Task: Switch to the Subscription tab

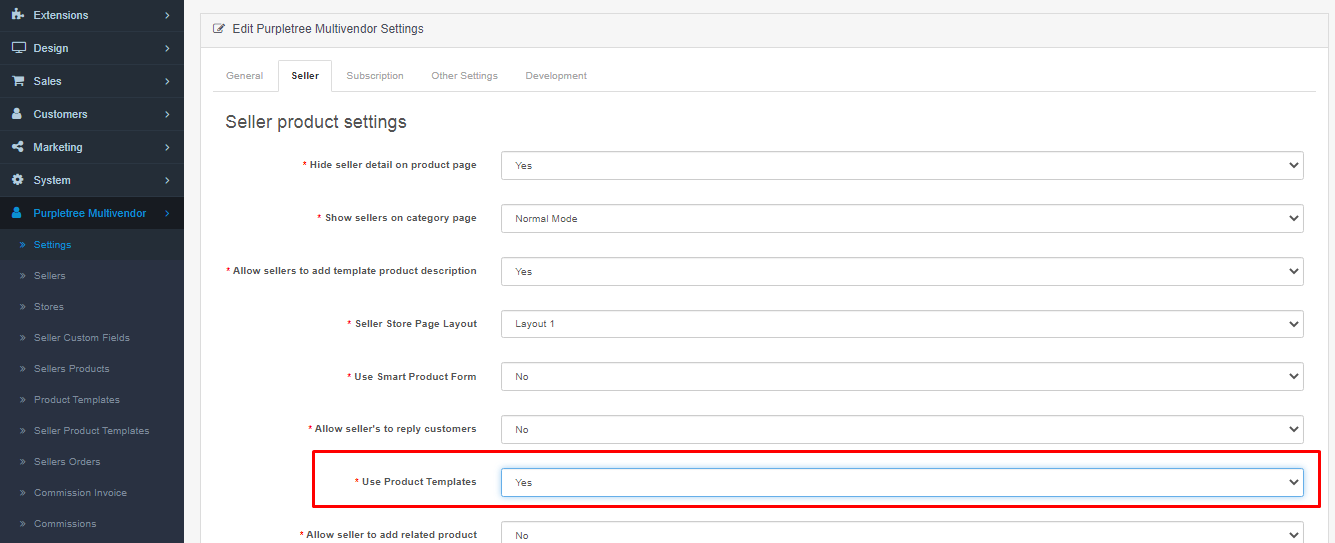Action: tap(375, 76)
